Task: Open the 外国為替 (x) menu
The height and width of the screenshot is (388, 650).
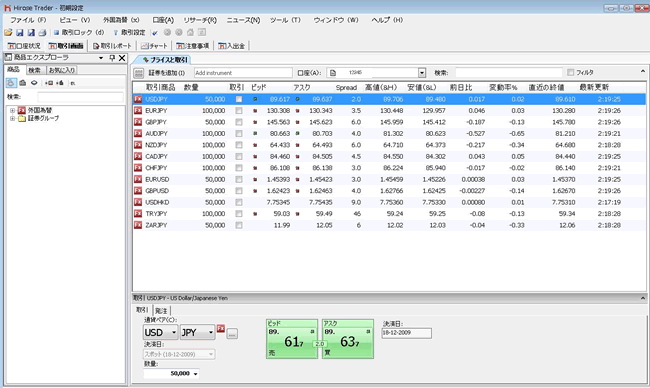Action: pyautogui.click(x=121, y=20)
